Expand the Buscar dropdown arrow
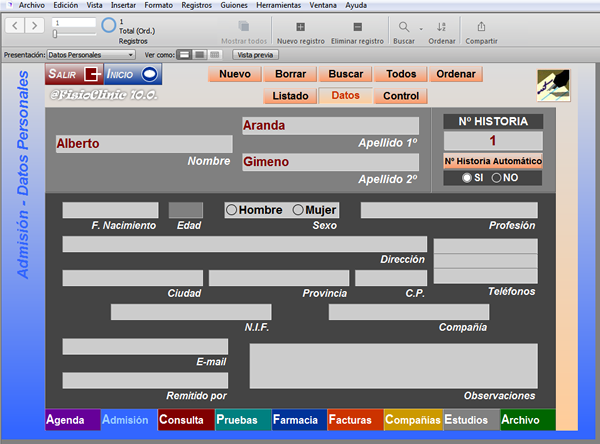The width and height of the screenshot is (600, 444). pyautogui.click(x=421, y=29)
